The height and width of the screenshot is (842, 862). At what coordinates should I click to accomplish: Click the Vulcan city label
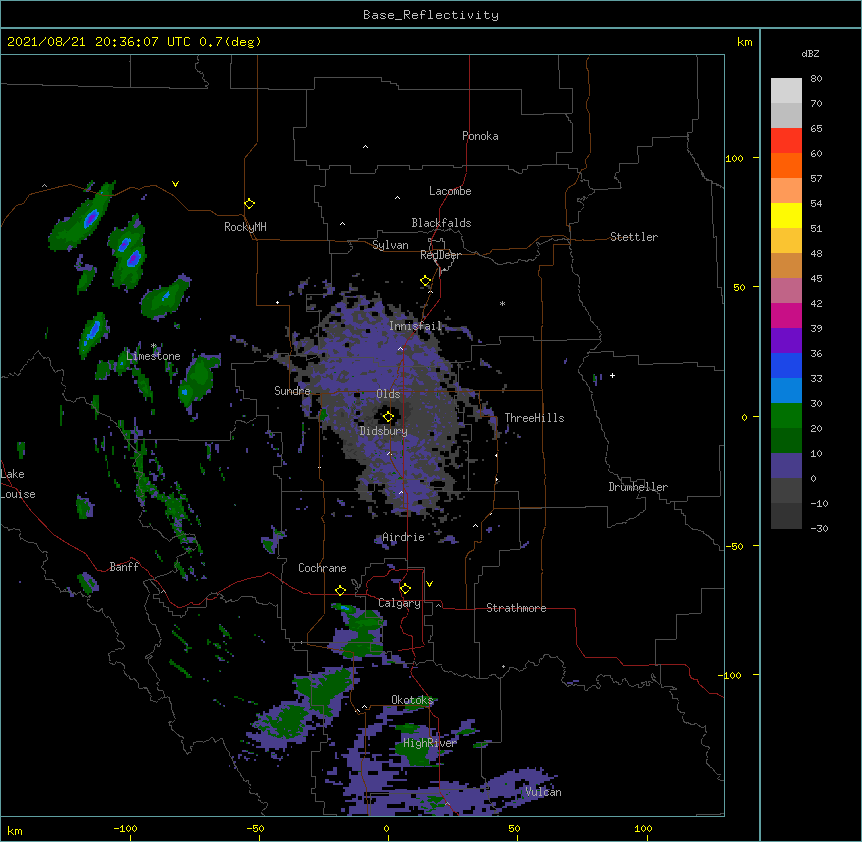pos(543,792)
